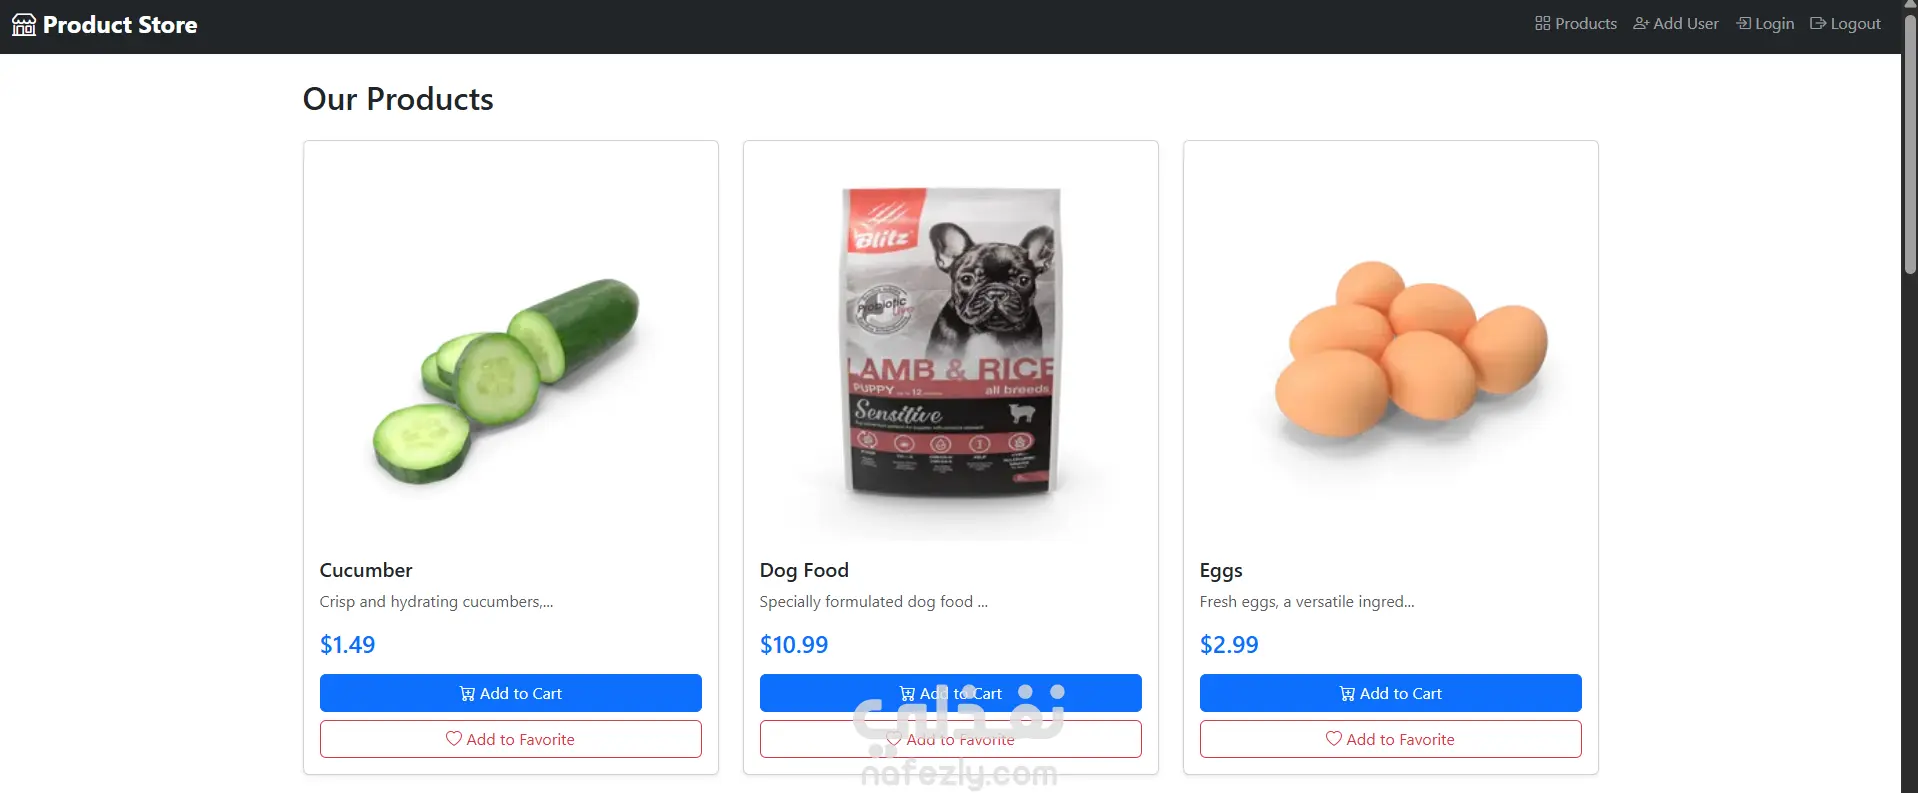Add Dog Food to cart

click(951, 693)
